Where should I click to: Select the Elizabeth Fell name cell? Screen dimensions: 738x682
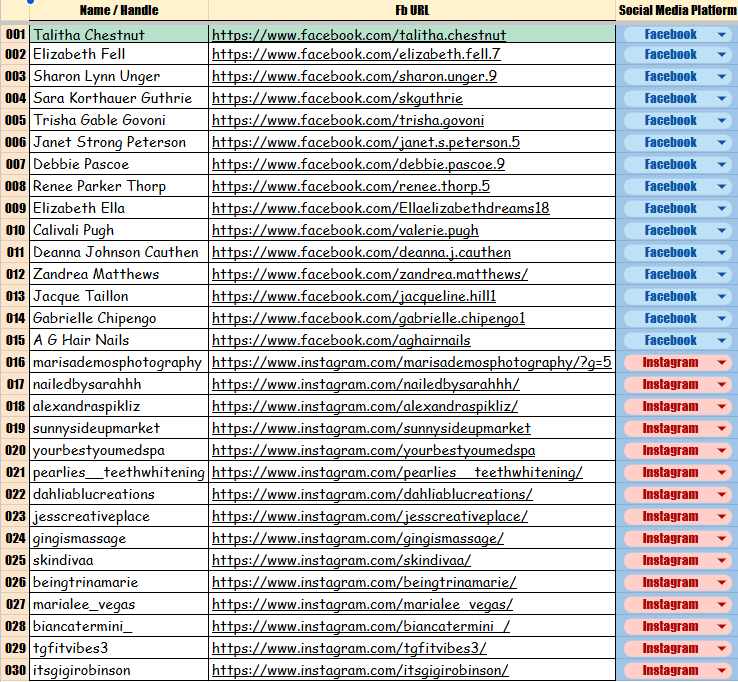pos(119,54)
